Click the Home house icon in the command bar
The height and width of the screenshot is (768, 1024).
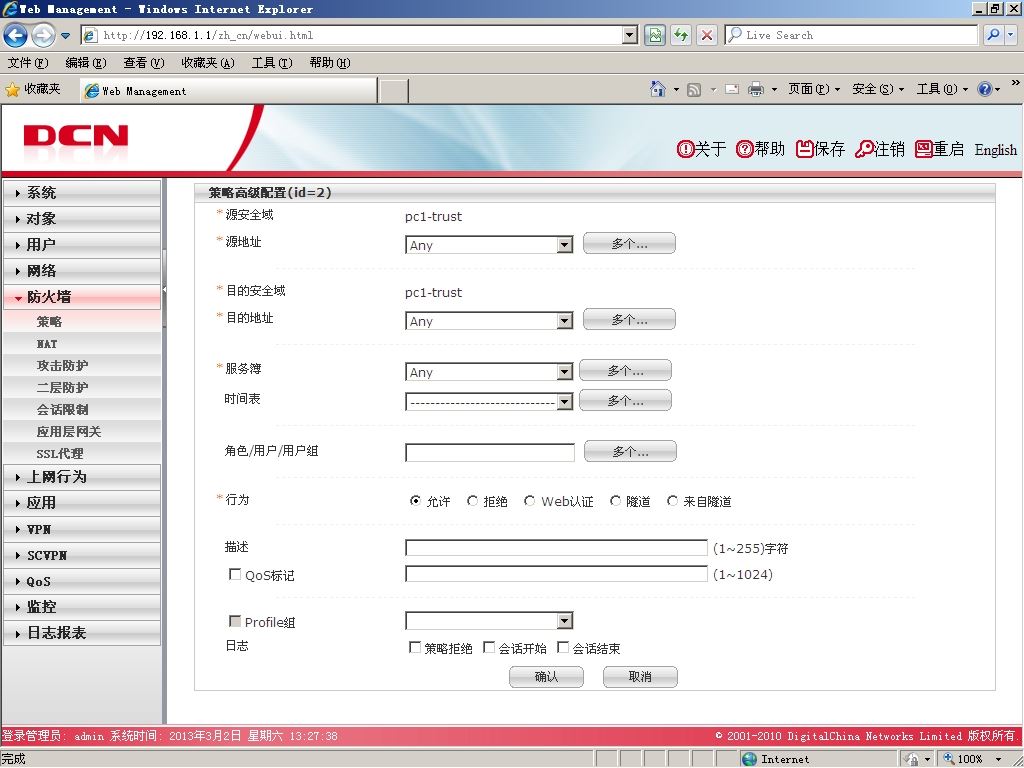click(x=658, y=89)
